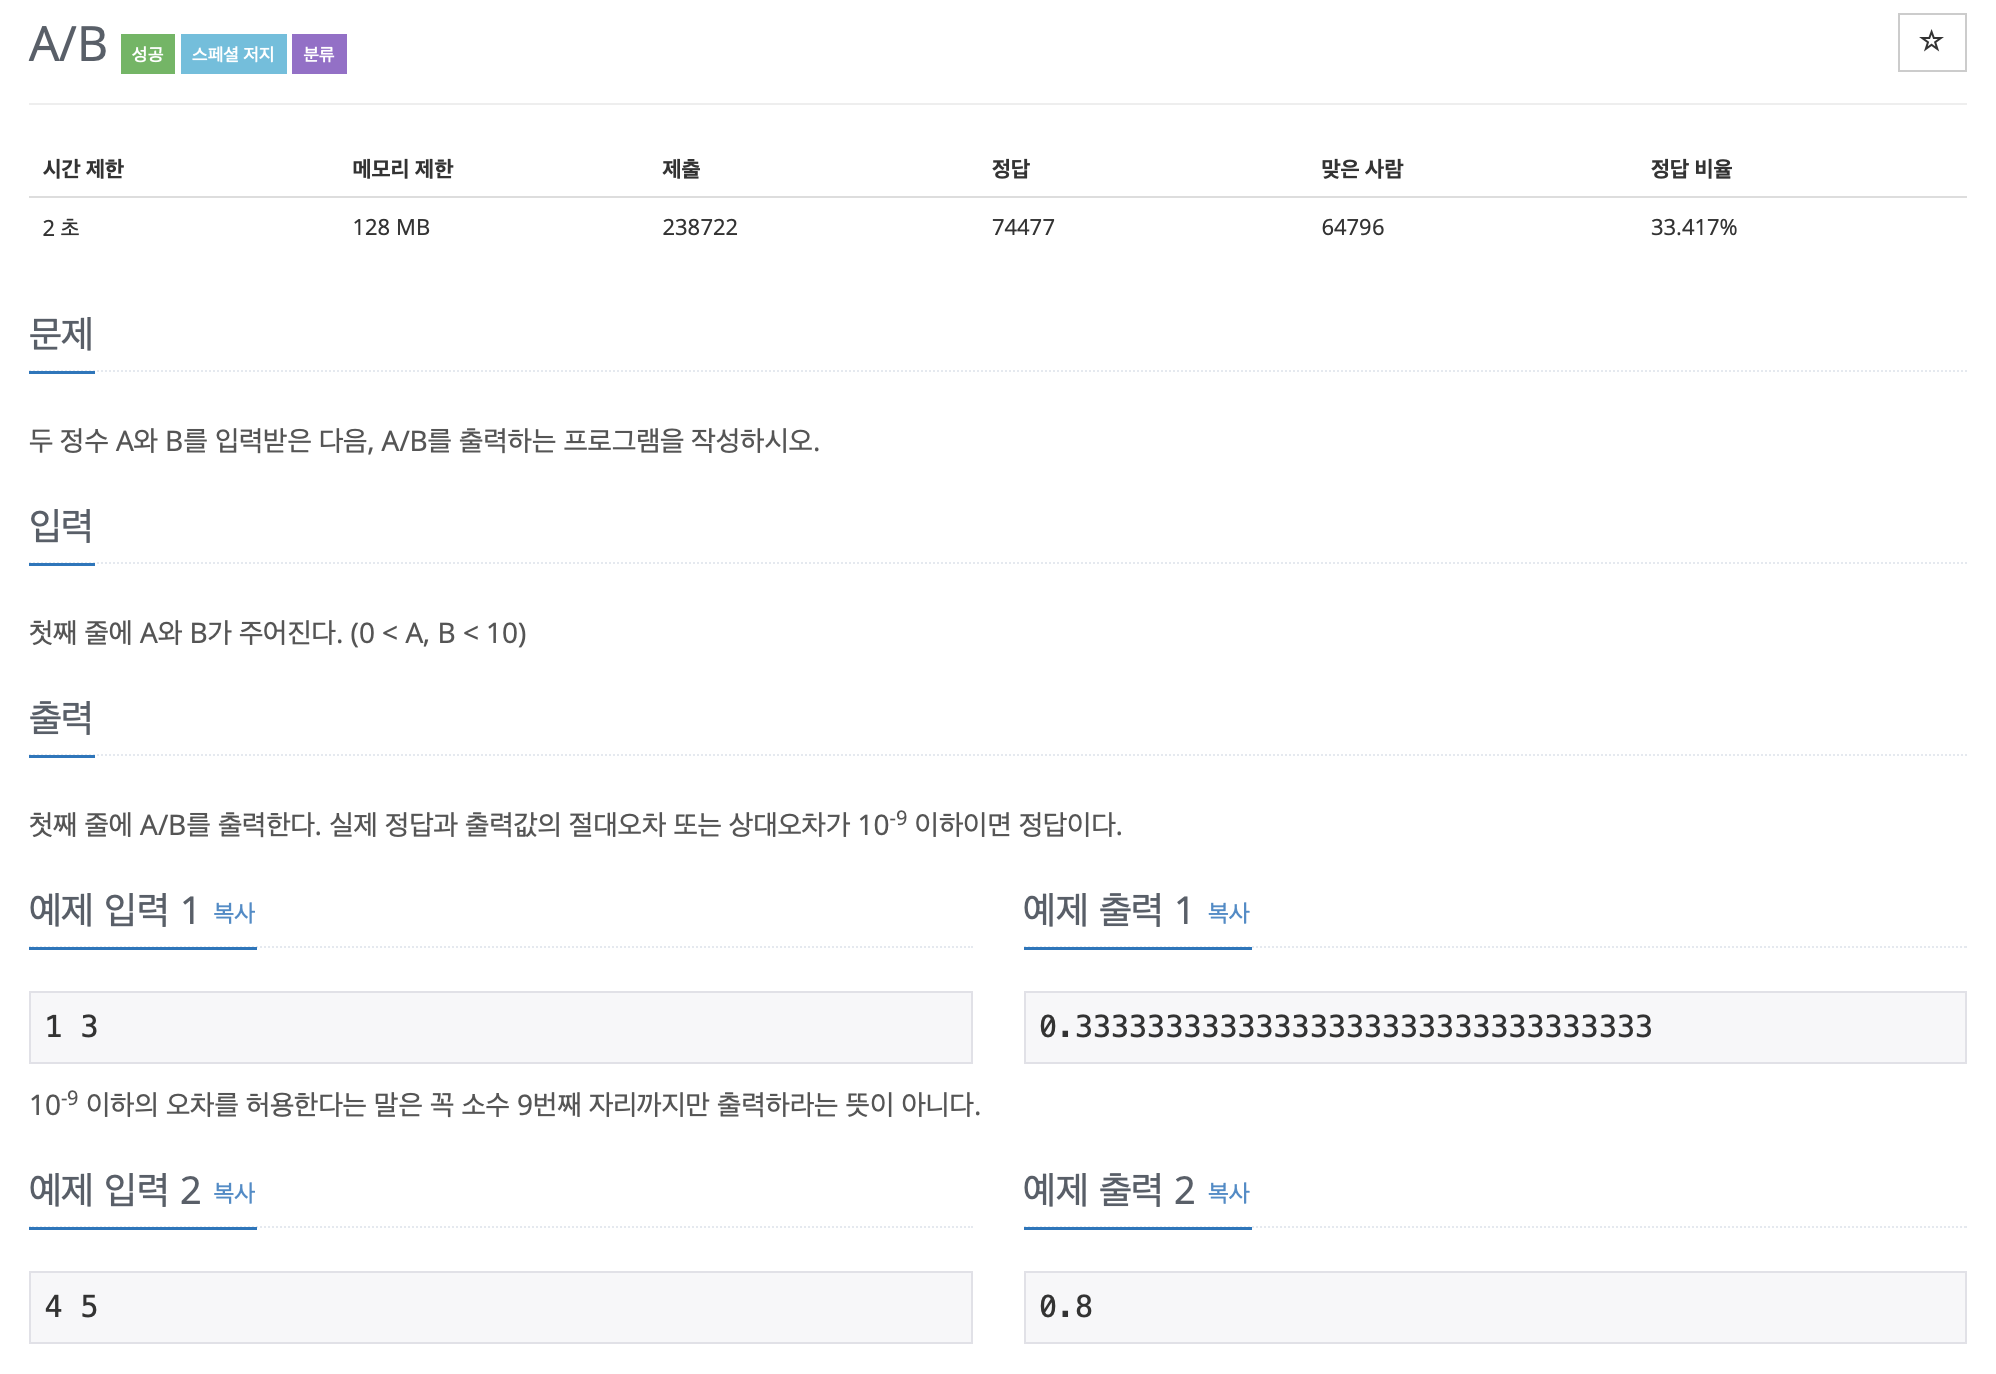The image size is (1996, 1374).
Task: Click the sample output box 0.8
Action: (x=1494, y=1307)
